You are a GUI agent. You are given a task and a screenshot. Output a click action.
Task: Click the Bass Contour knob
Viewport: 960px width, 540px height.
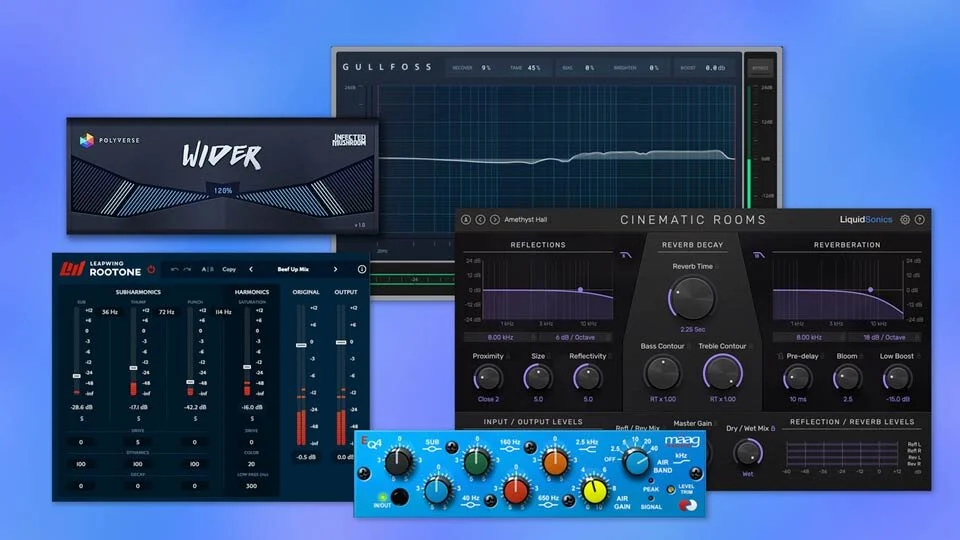coord(662,373)
